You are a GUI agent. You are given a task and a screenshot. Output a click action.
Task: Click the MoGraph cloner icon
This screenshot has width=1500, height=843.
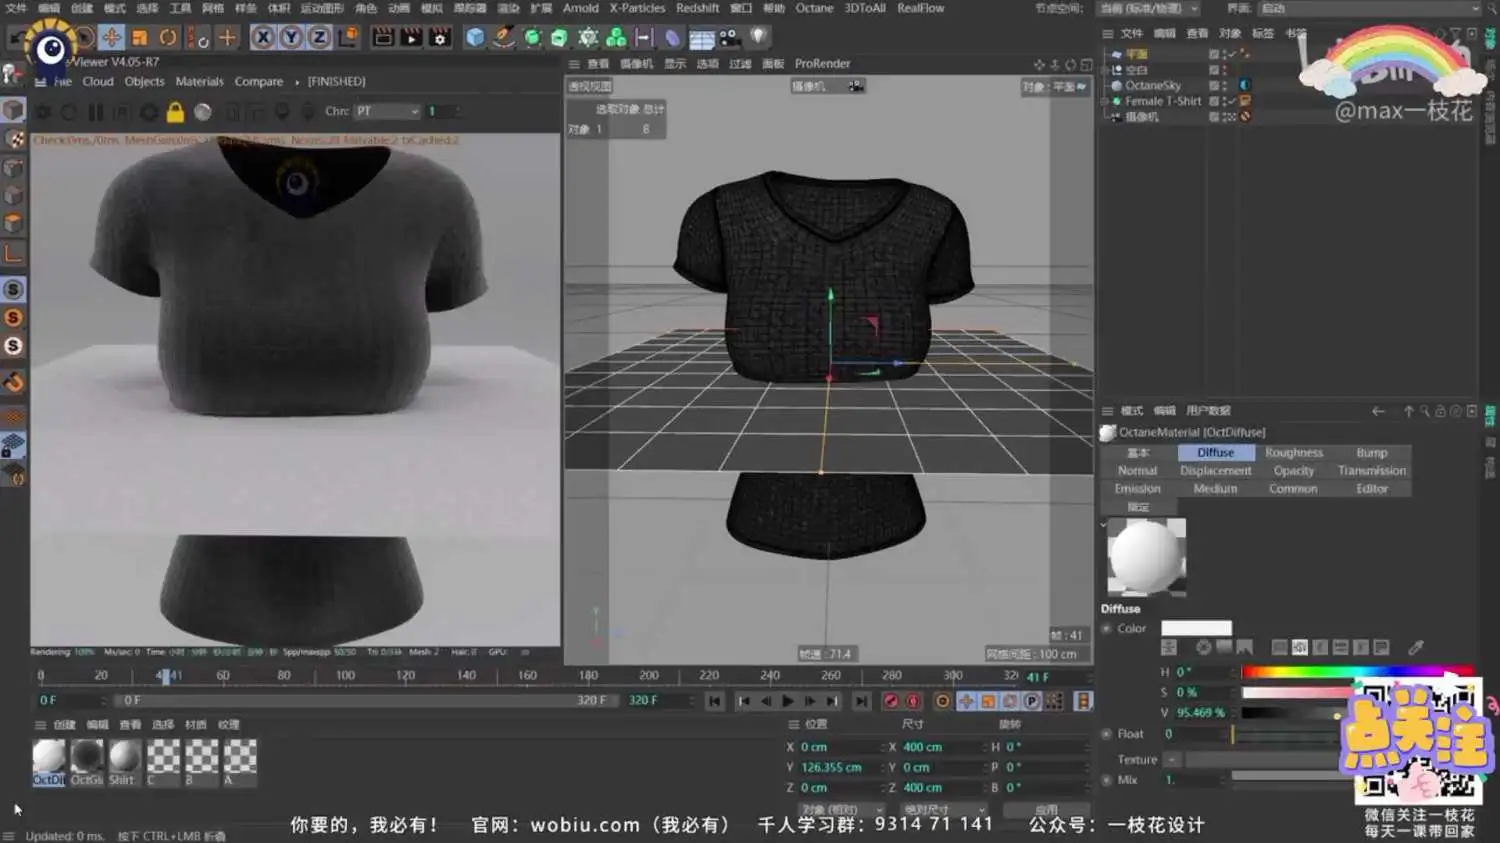[616, 37]
